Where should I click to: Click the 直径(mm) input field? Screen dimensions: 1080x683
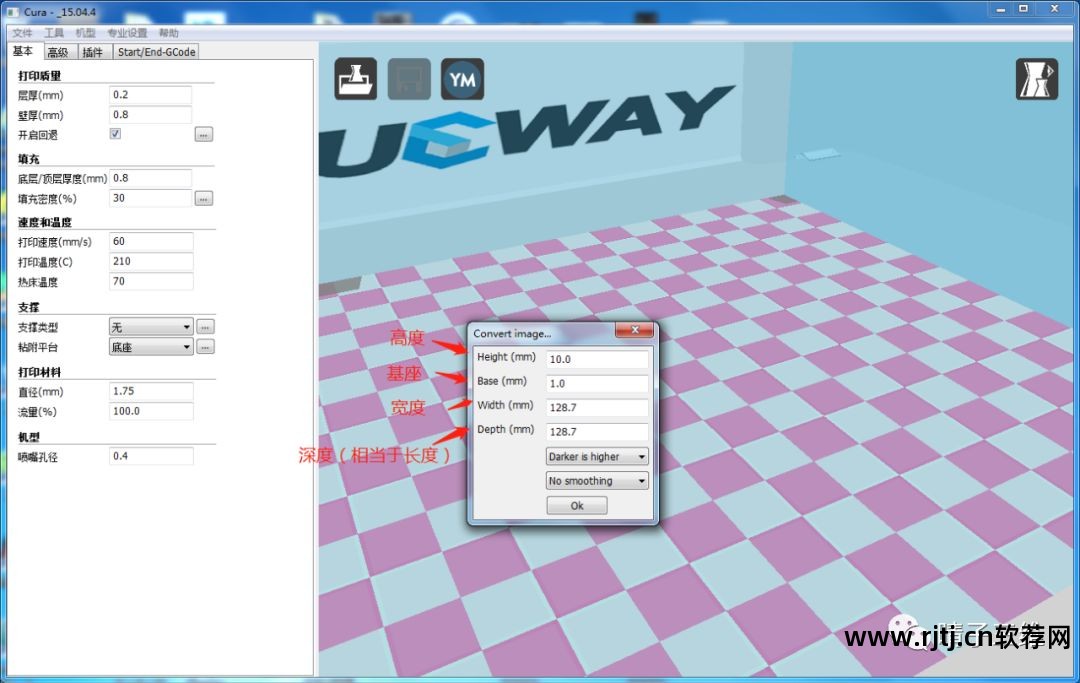pyautogui.click(x=151, y=391)
